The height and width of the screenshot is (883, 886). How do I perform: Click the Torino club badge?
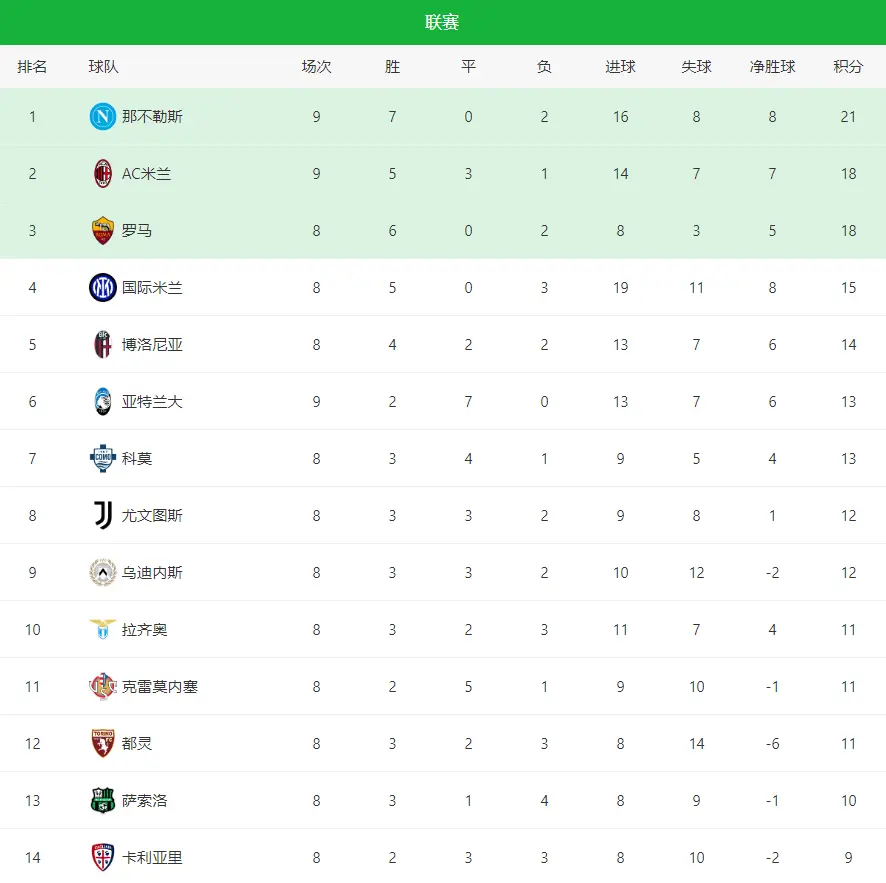tap(103, 744)
